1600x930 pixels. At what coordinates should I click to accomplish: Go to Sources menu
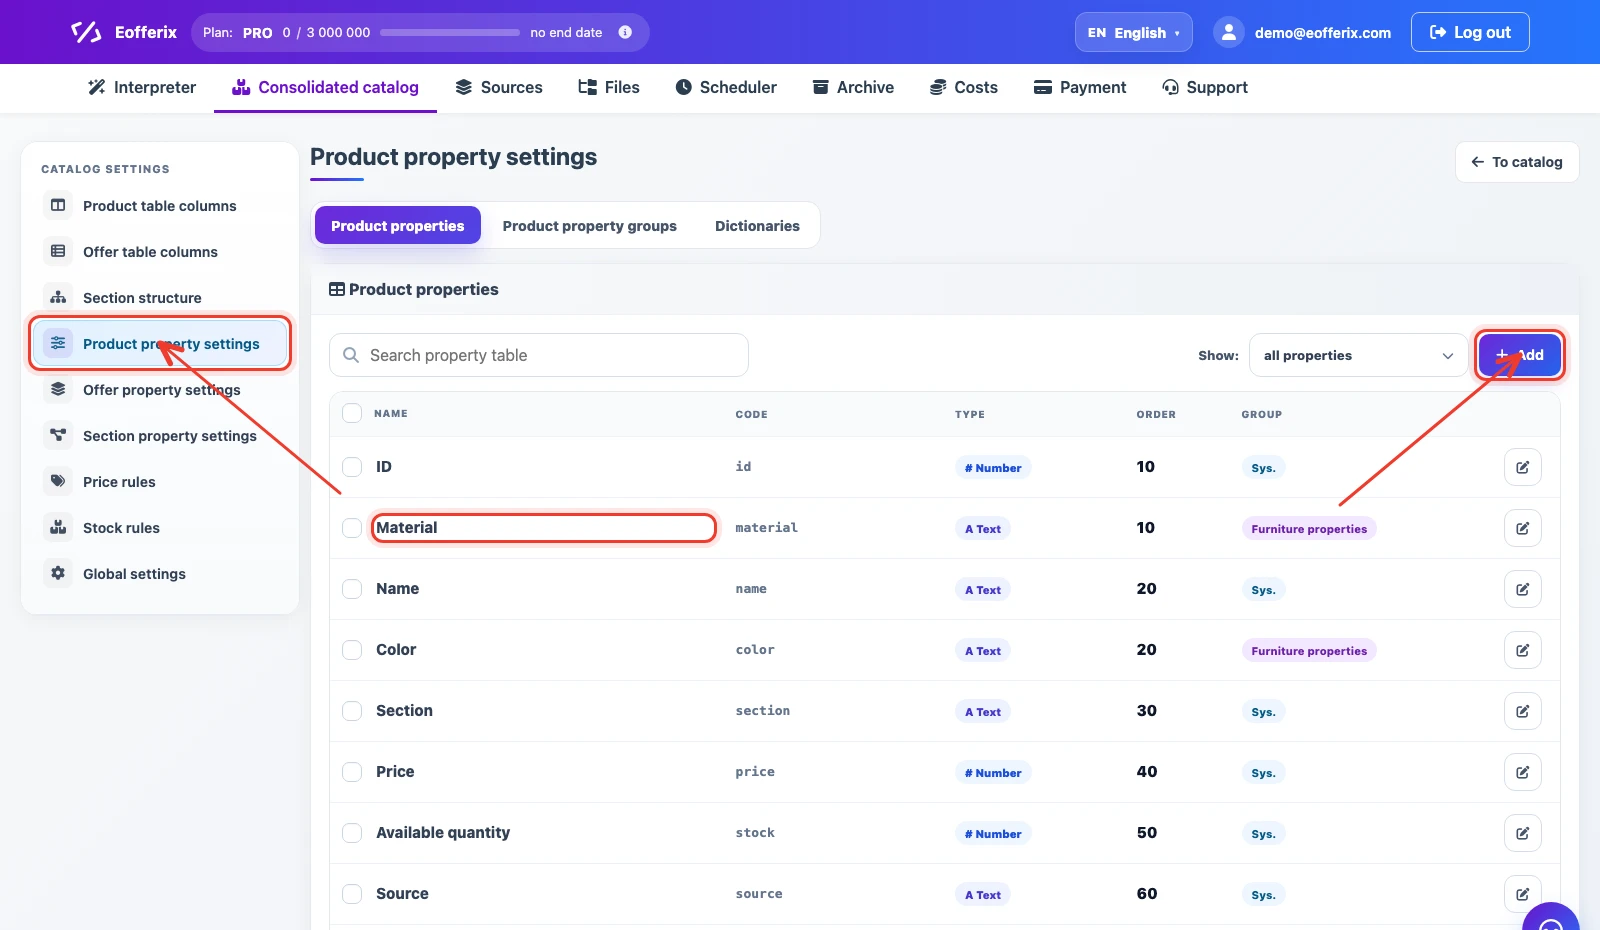click(x=499, y=87)
